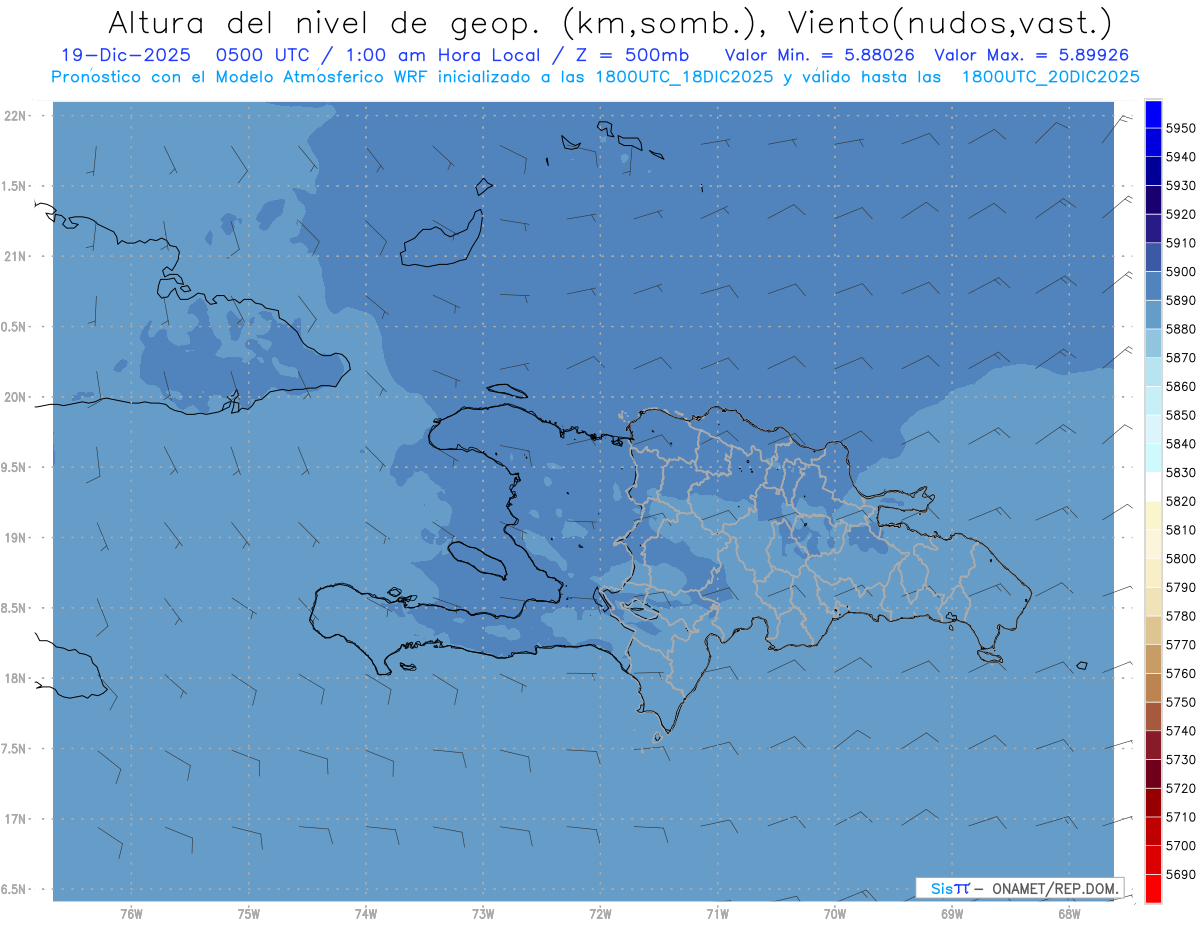Image resolution: width=1200 pixels, height=927 pixels.
Task: Click the legend value 5850
Action: pyautogui.click(x=1181, y=415)
